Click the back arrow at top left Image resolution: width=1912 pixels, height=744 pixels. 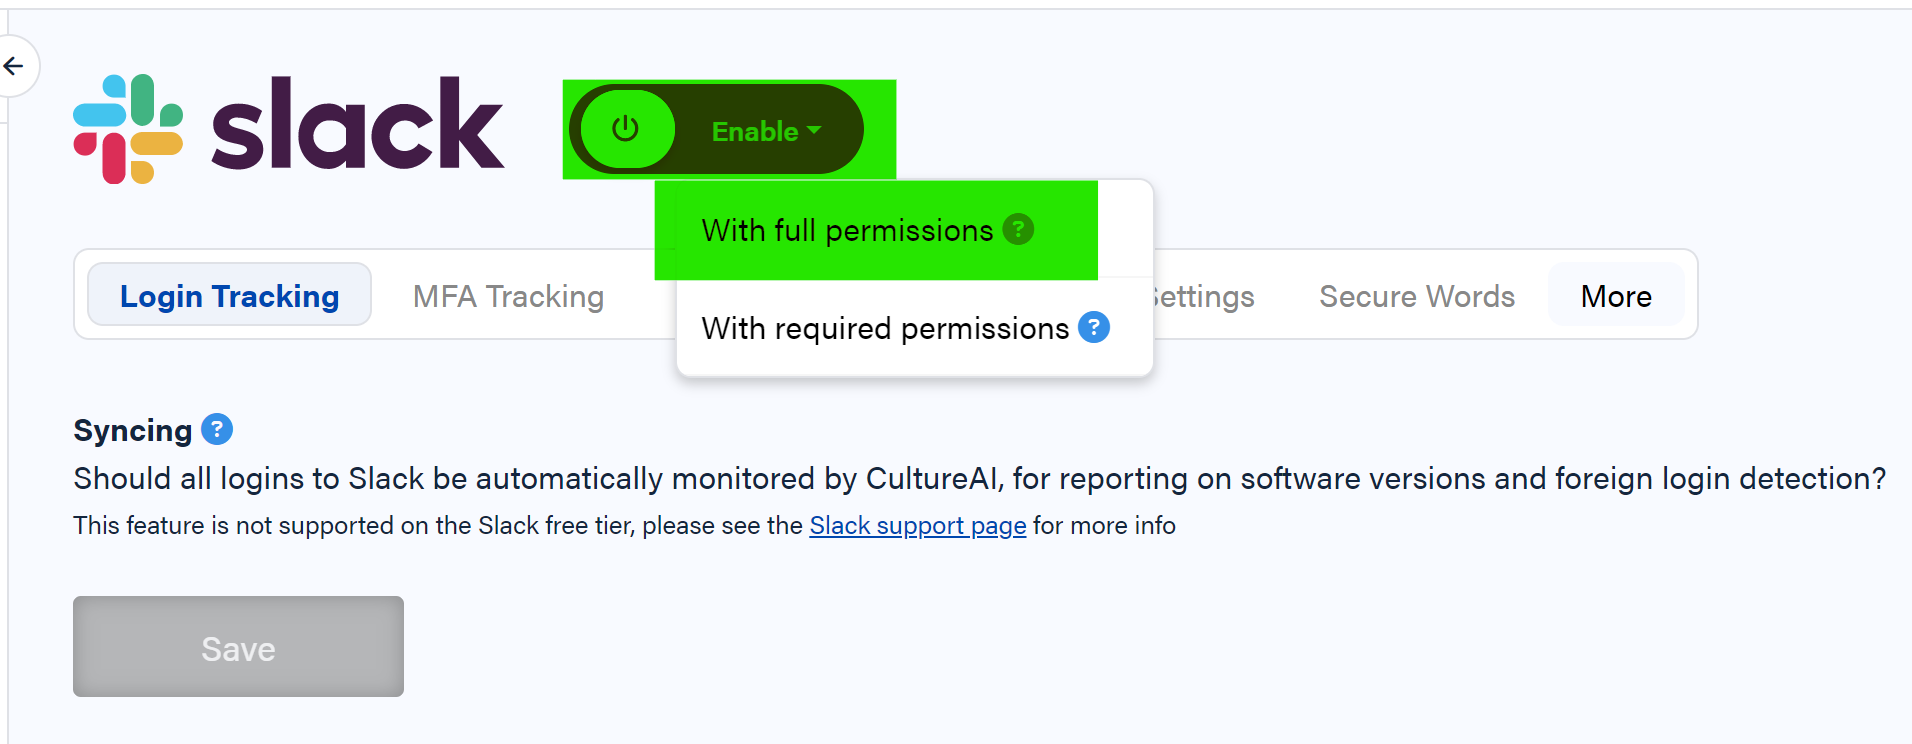[x=12, y=65]
